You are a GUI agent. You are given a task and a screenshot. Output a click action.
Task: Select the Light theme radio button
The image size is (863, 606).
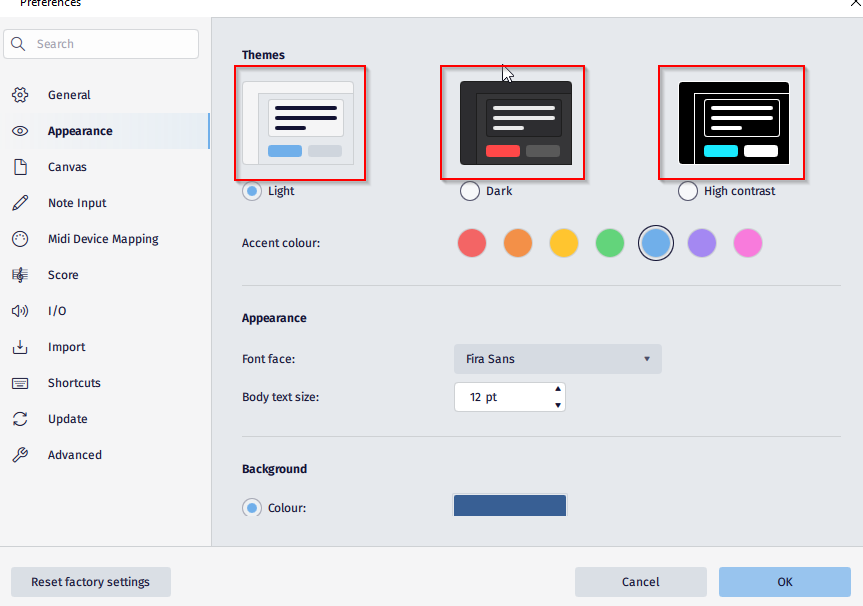tap(251, 190)
